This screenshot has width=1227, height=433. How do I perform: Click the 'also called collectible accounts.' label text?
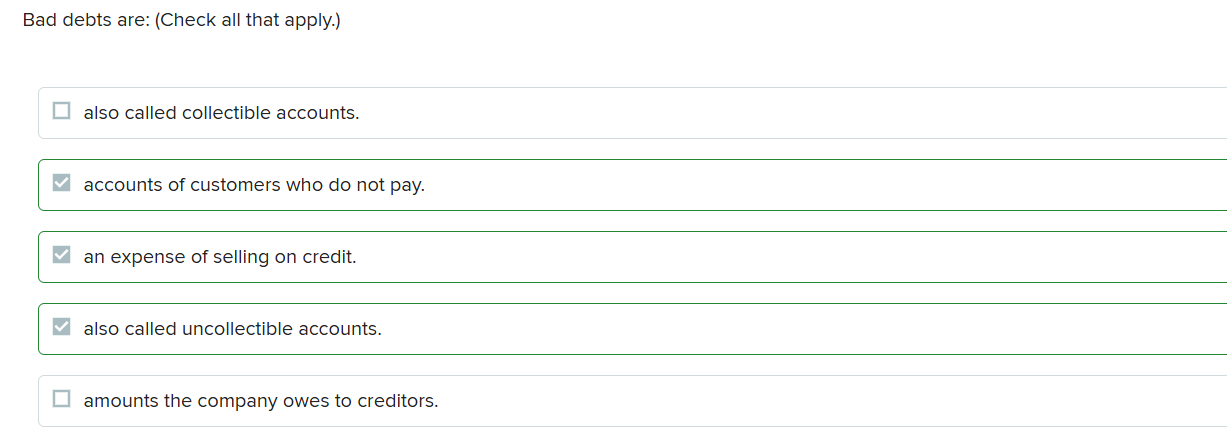(x=221, y=113)
